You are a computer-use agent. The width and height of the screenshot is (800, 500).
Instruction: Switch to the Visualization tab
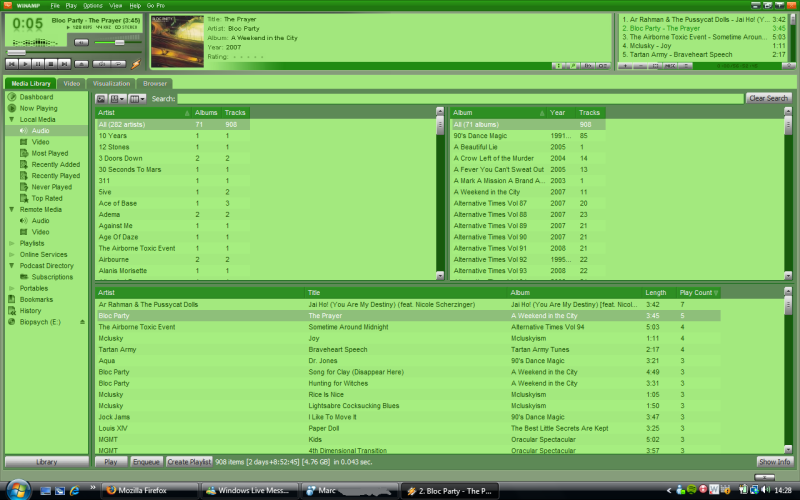coord(111,83)
